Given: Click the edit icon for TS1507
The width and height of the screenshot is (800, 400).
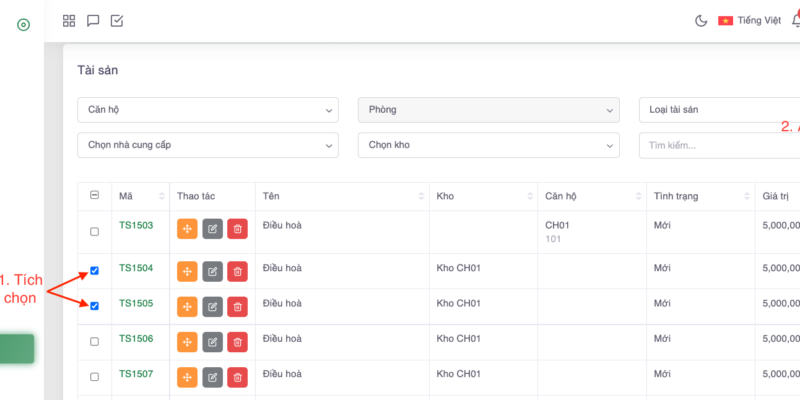Looking at the screenshot, I should click(x=212, y=377).
